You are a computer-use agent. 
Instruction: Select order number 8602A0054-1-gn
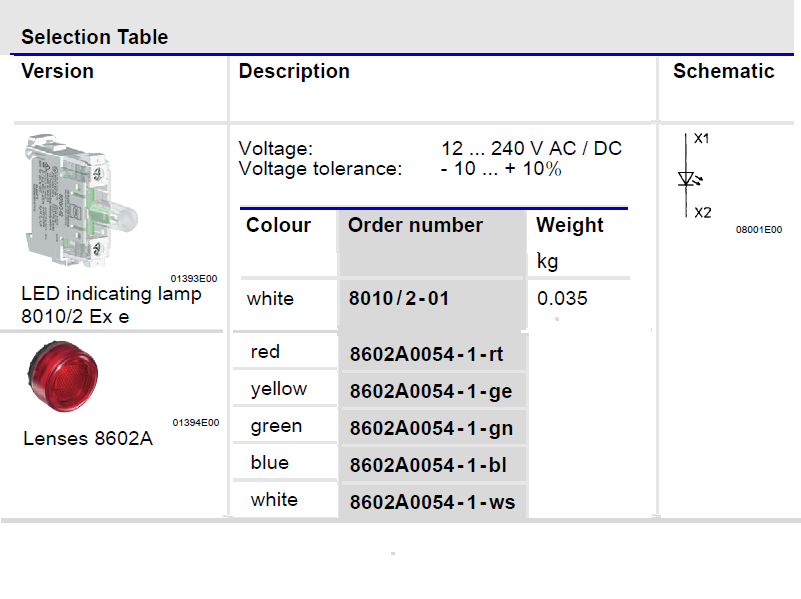coord(431,428)
